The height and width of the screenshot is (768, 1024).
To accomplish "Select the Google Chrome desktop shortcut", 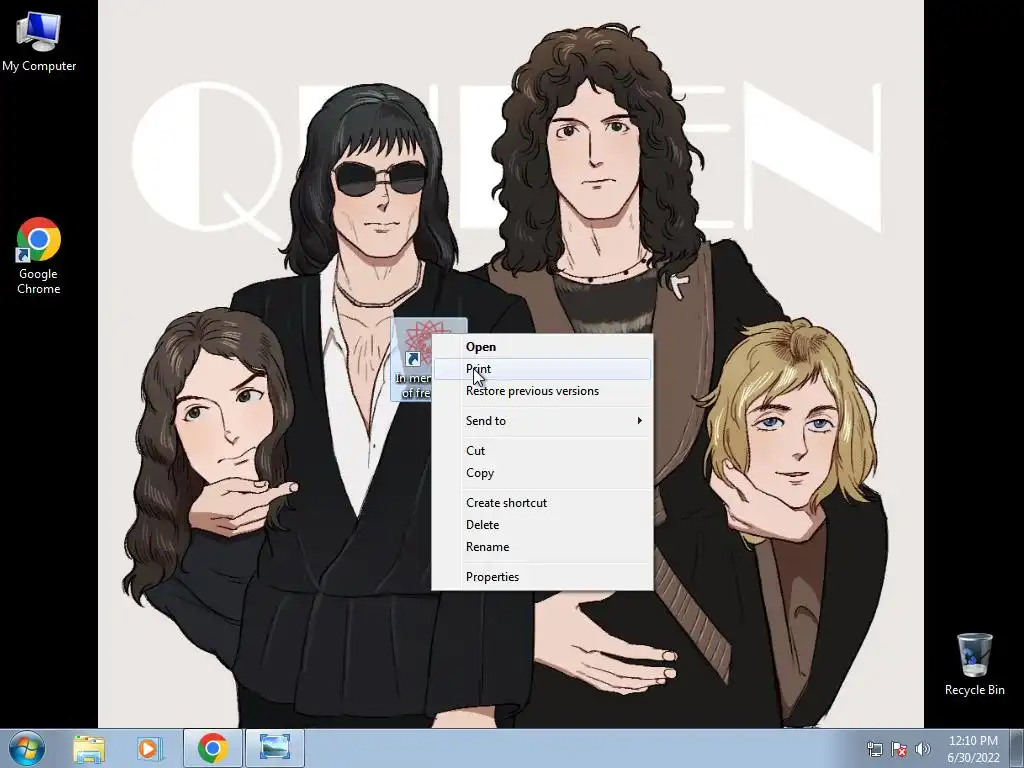I will [x=39, y=255].
